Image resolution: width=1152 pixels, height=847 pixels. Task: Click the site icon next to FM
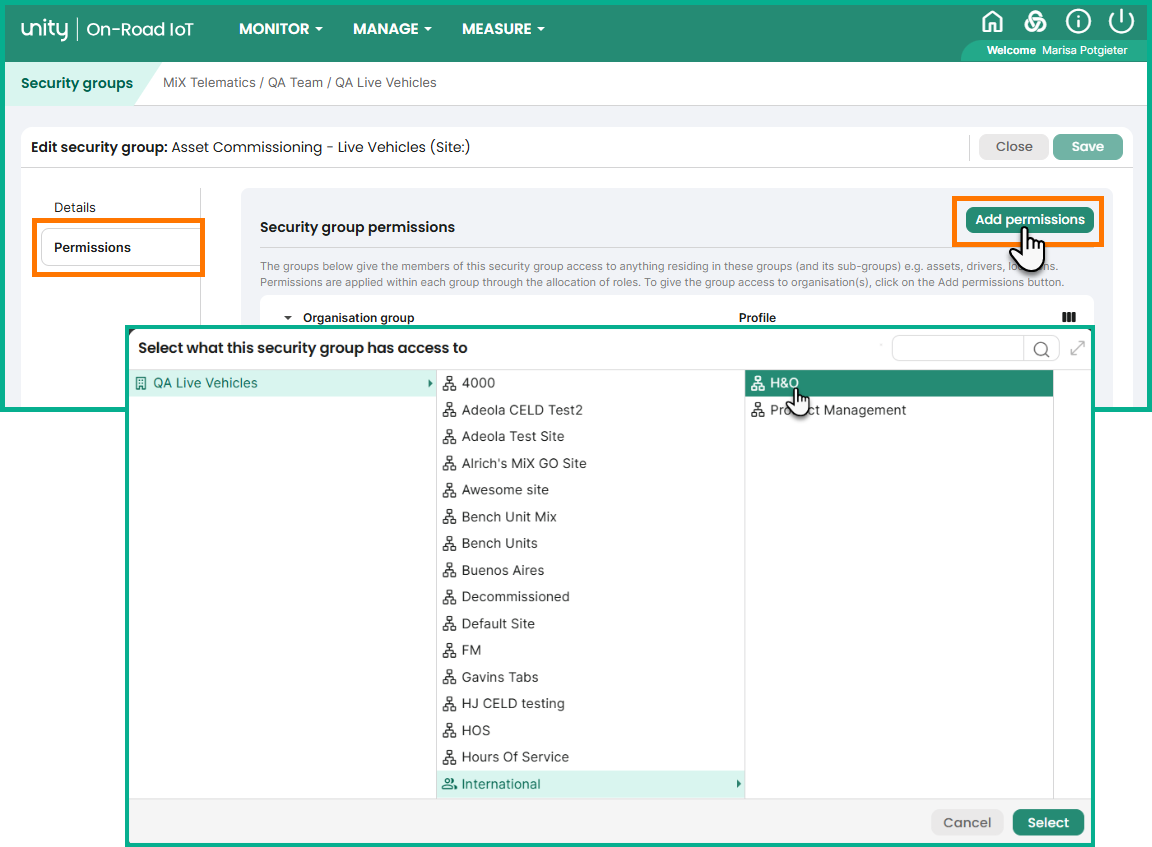coord(450,650)
